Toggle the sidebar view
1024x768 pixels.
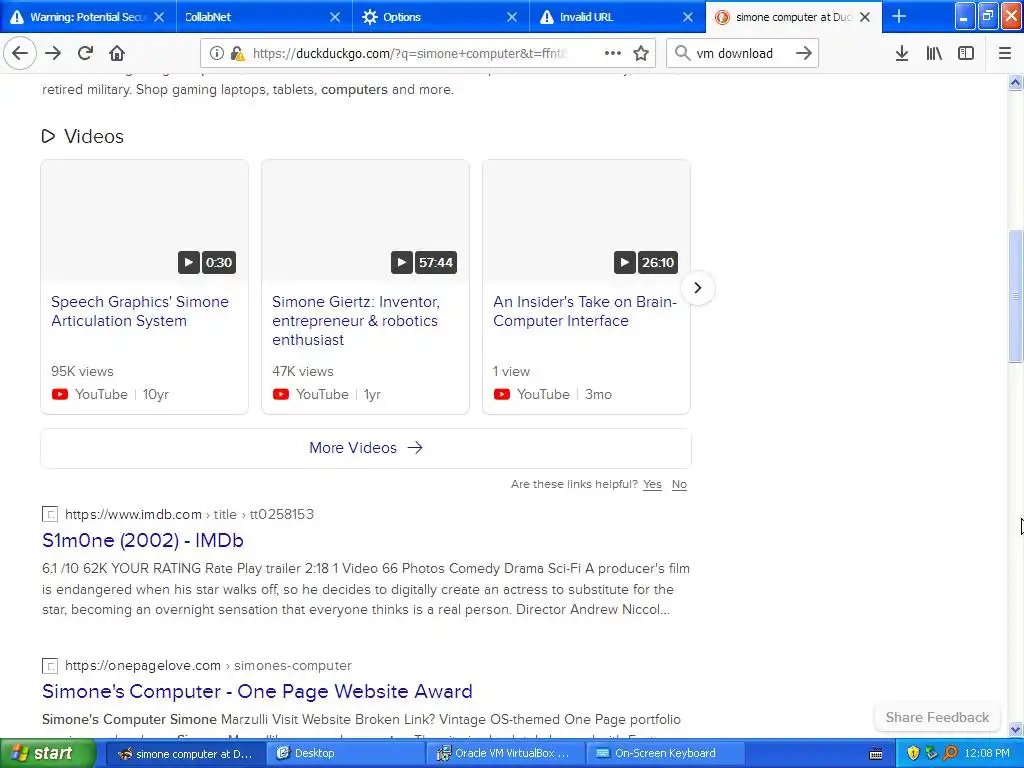coord(966,54)
